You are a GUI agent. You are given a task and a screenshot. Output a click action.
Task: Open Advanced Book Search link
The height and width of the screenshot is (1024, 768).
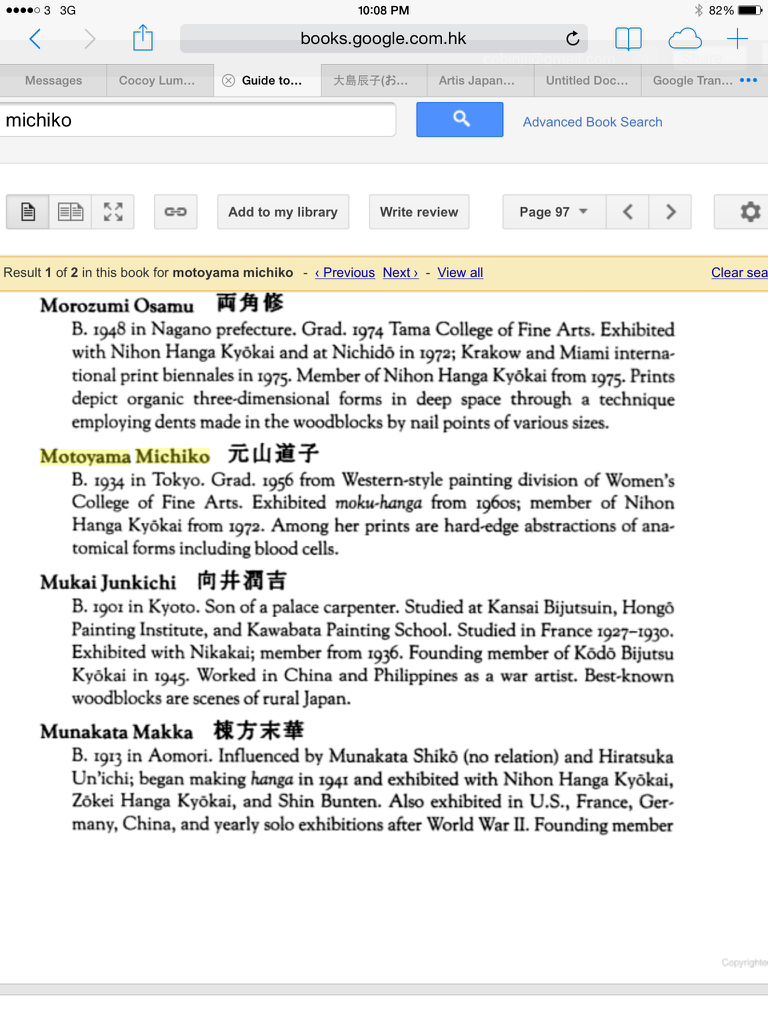[592, 122]
